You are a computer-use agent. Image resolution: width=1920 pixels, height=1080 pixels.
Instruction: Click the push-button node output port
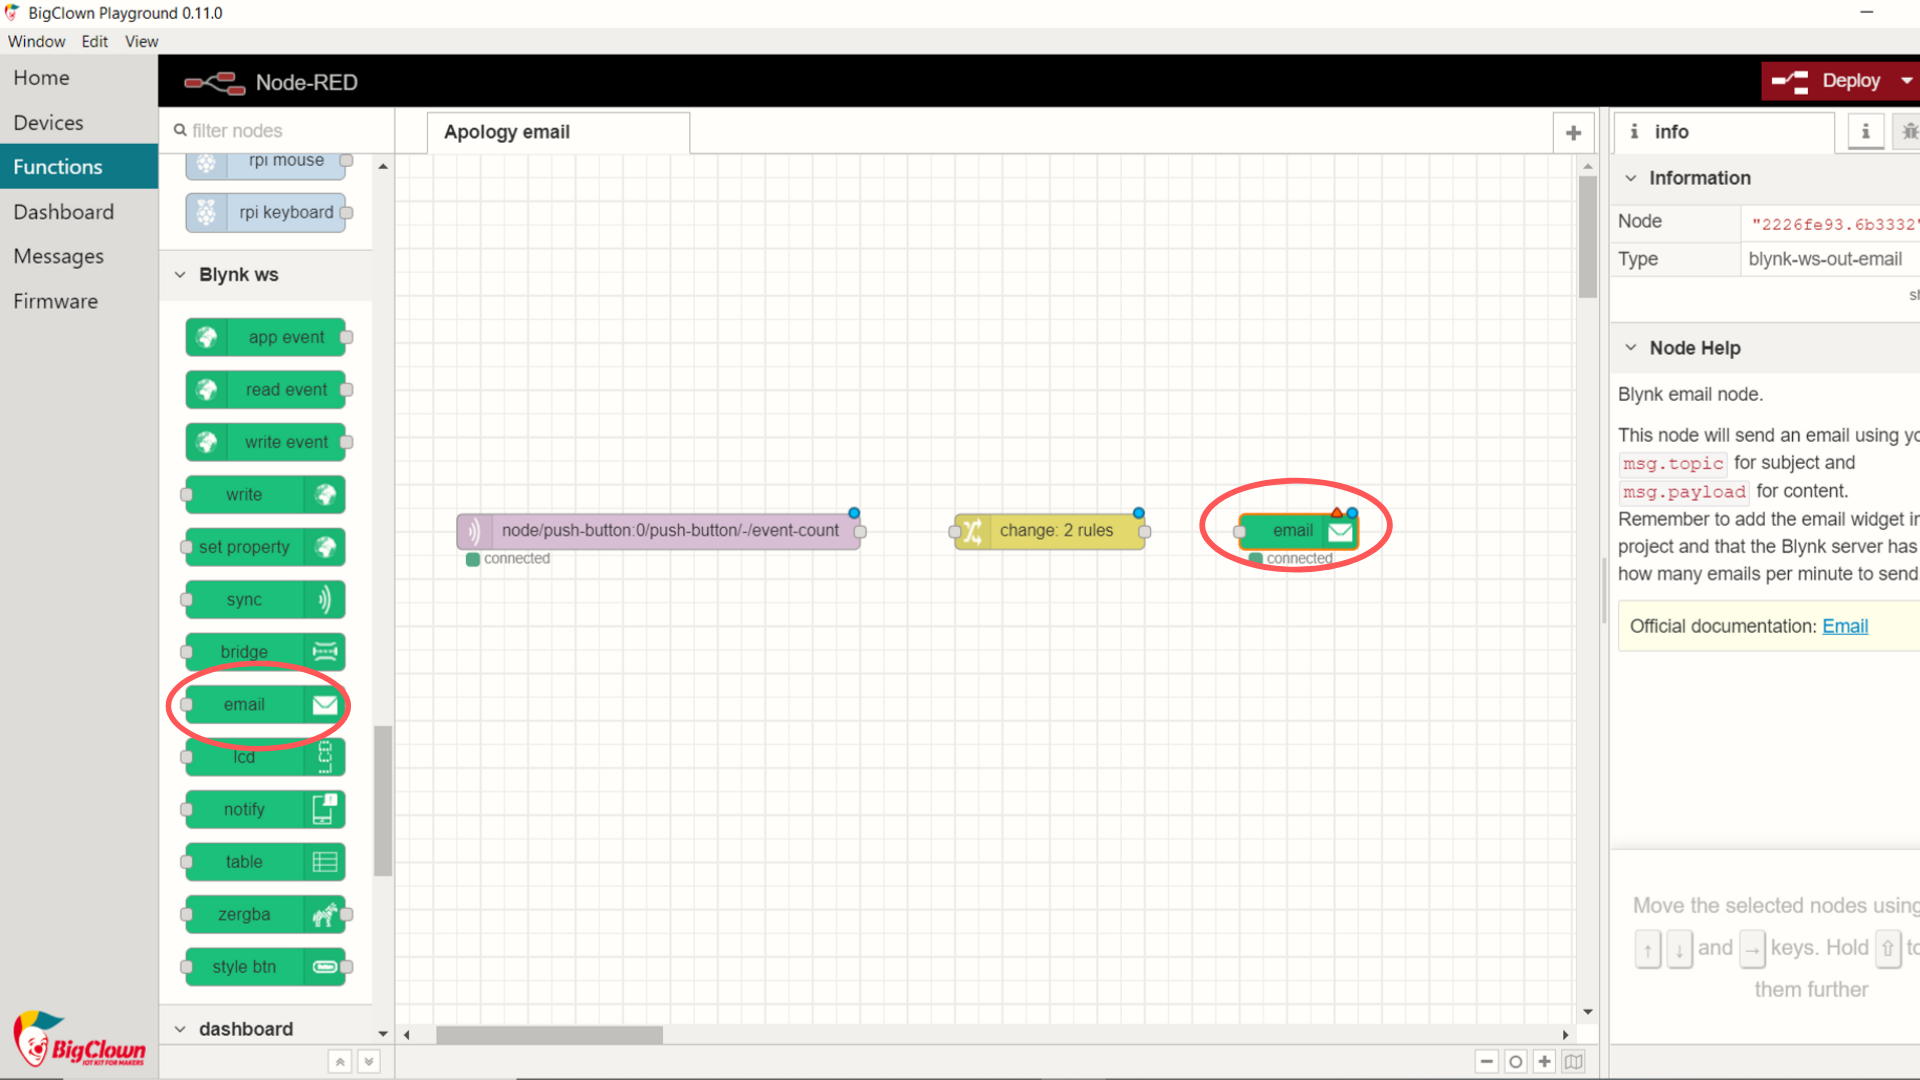point(860,531)
